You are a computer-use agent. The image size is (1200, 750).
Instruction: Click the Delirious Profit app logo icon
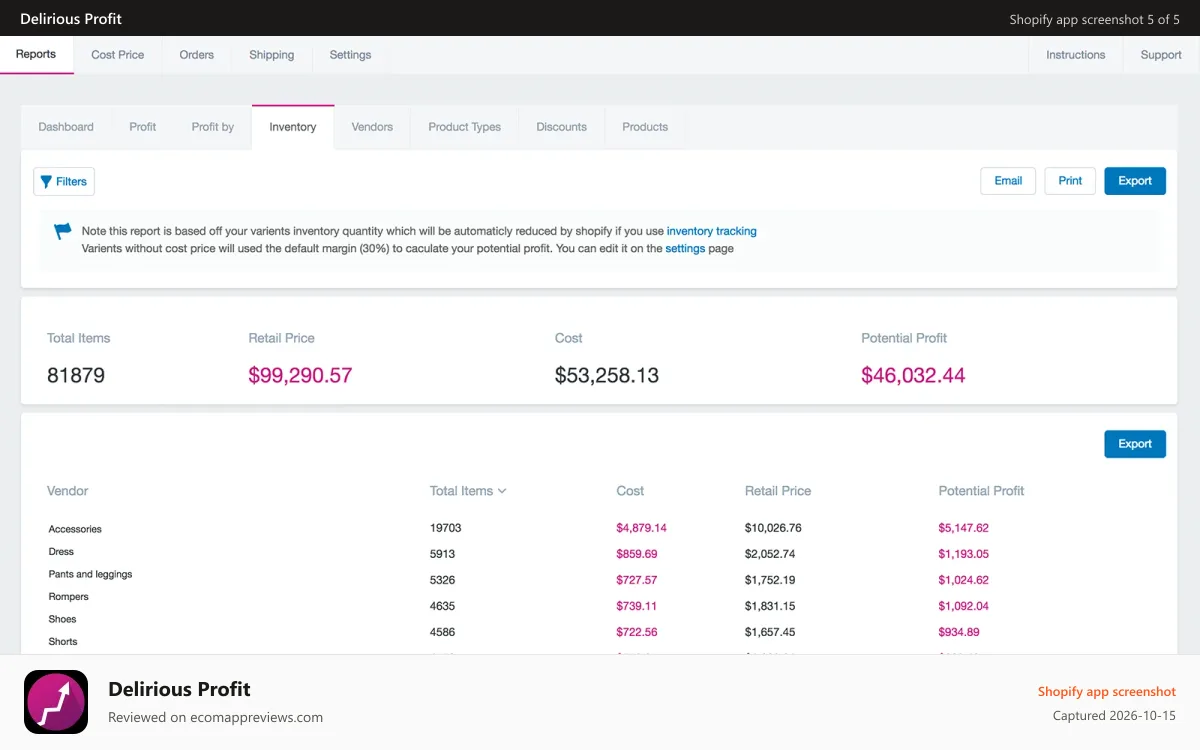click(56, 702)
